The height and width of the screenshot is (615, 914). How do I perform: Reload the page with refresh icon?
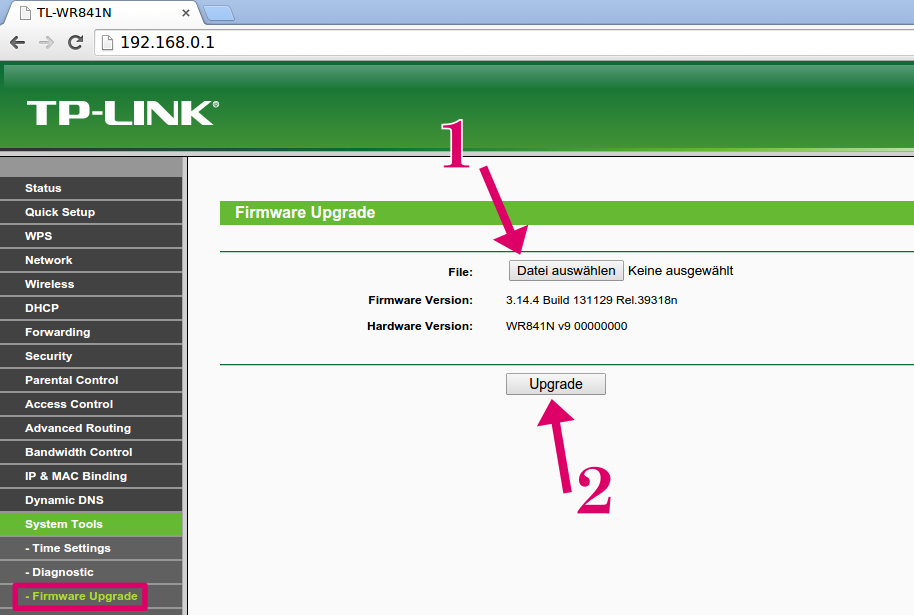(x=75, y=43)
